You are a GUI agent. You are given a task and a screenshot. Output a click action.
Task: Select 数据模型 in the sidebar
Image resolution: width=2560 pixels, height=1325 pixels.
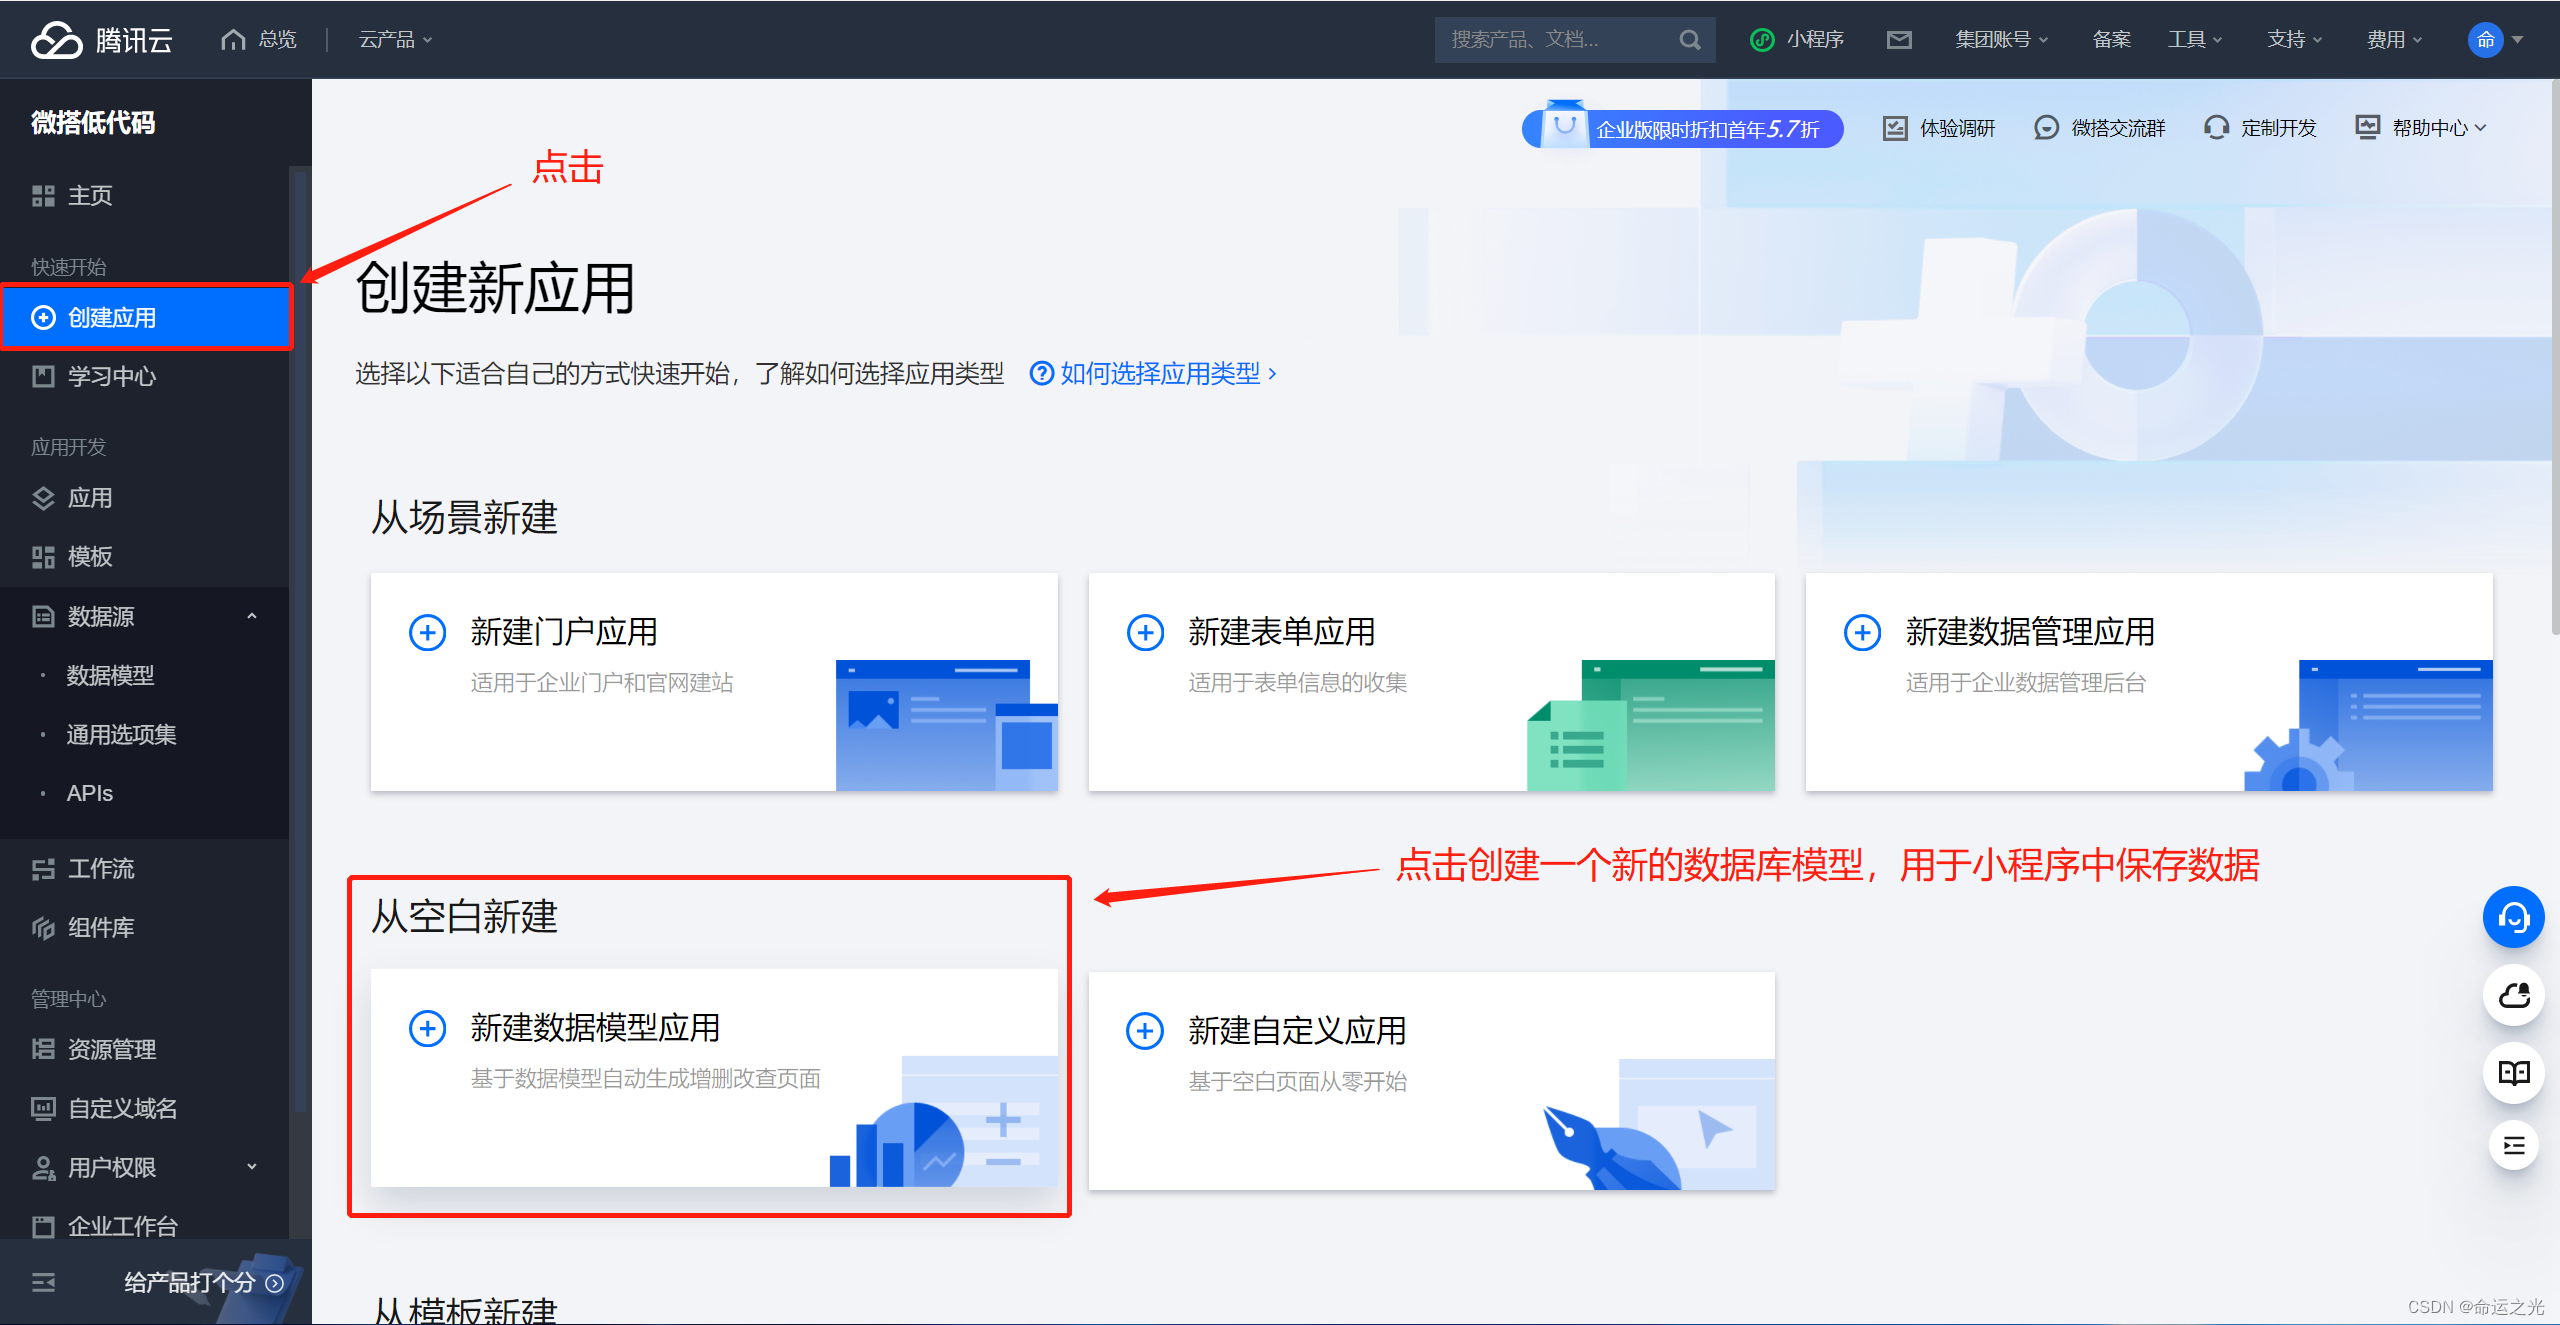[x=110, y=675]
